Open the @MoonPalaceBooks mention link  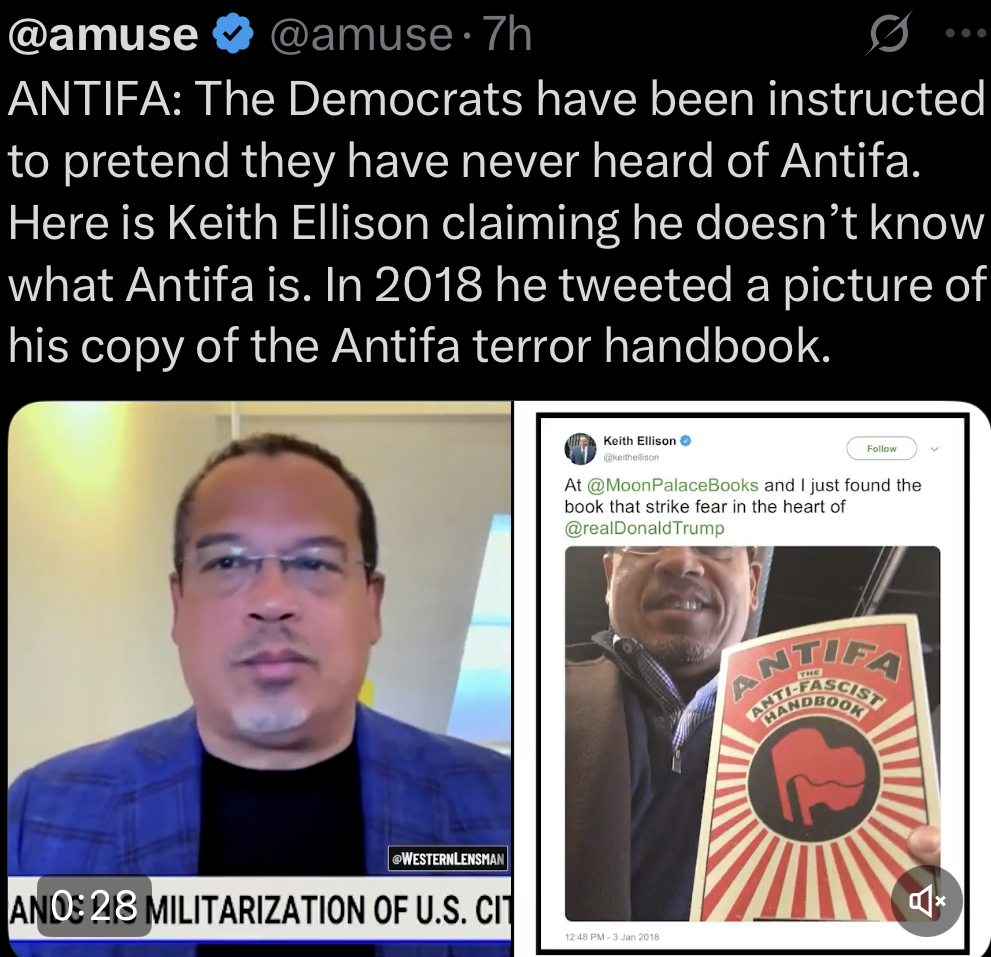672,485
